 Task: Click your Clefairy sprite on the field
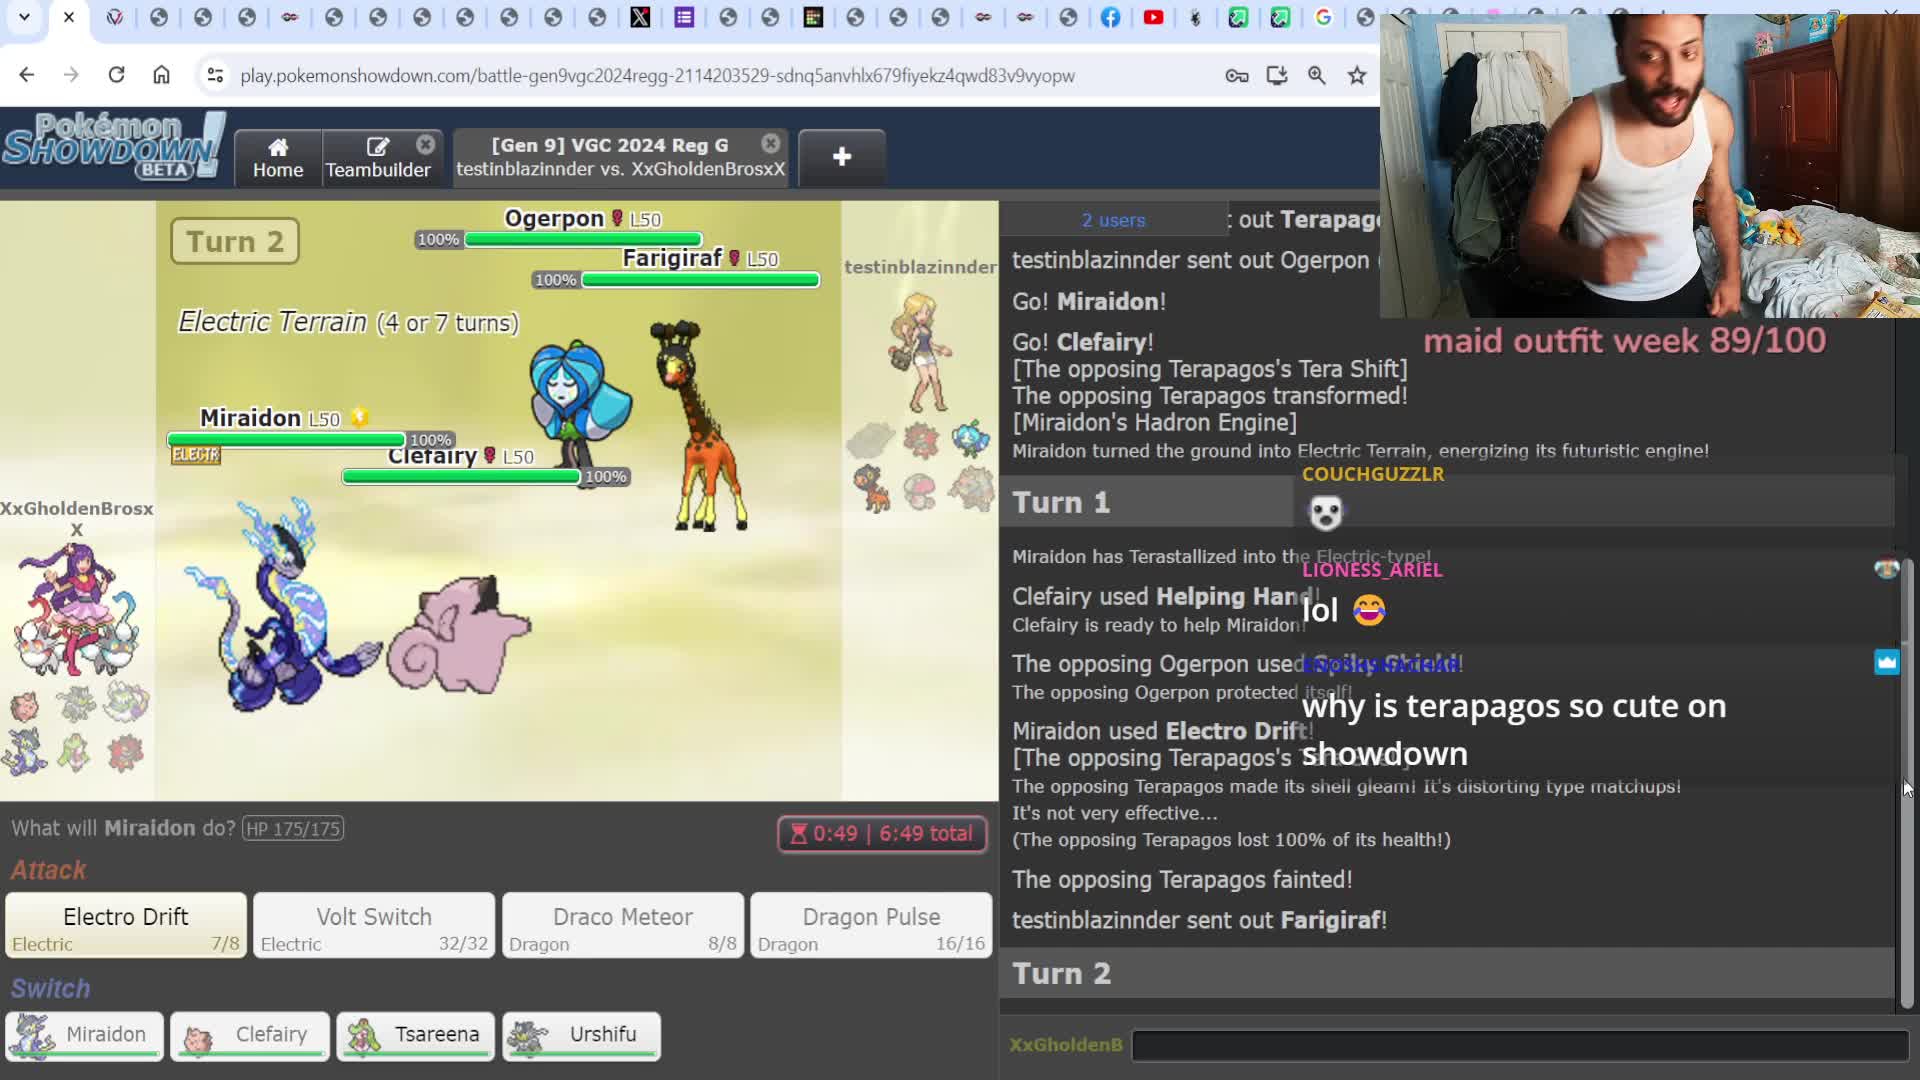[x=460, y=634]
